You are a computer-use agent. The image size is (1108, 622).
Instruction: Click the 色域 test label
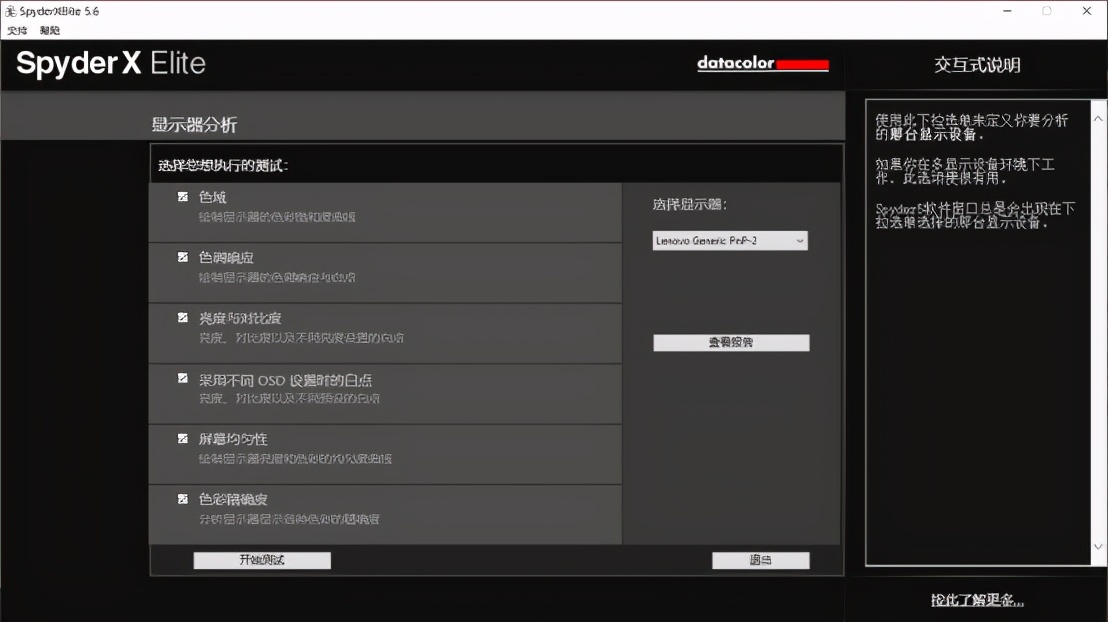(x=213, y=197)
